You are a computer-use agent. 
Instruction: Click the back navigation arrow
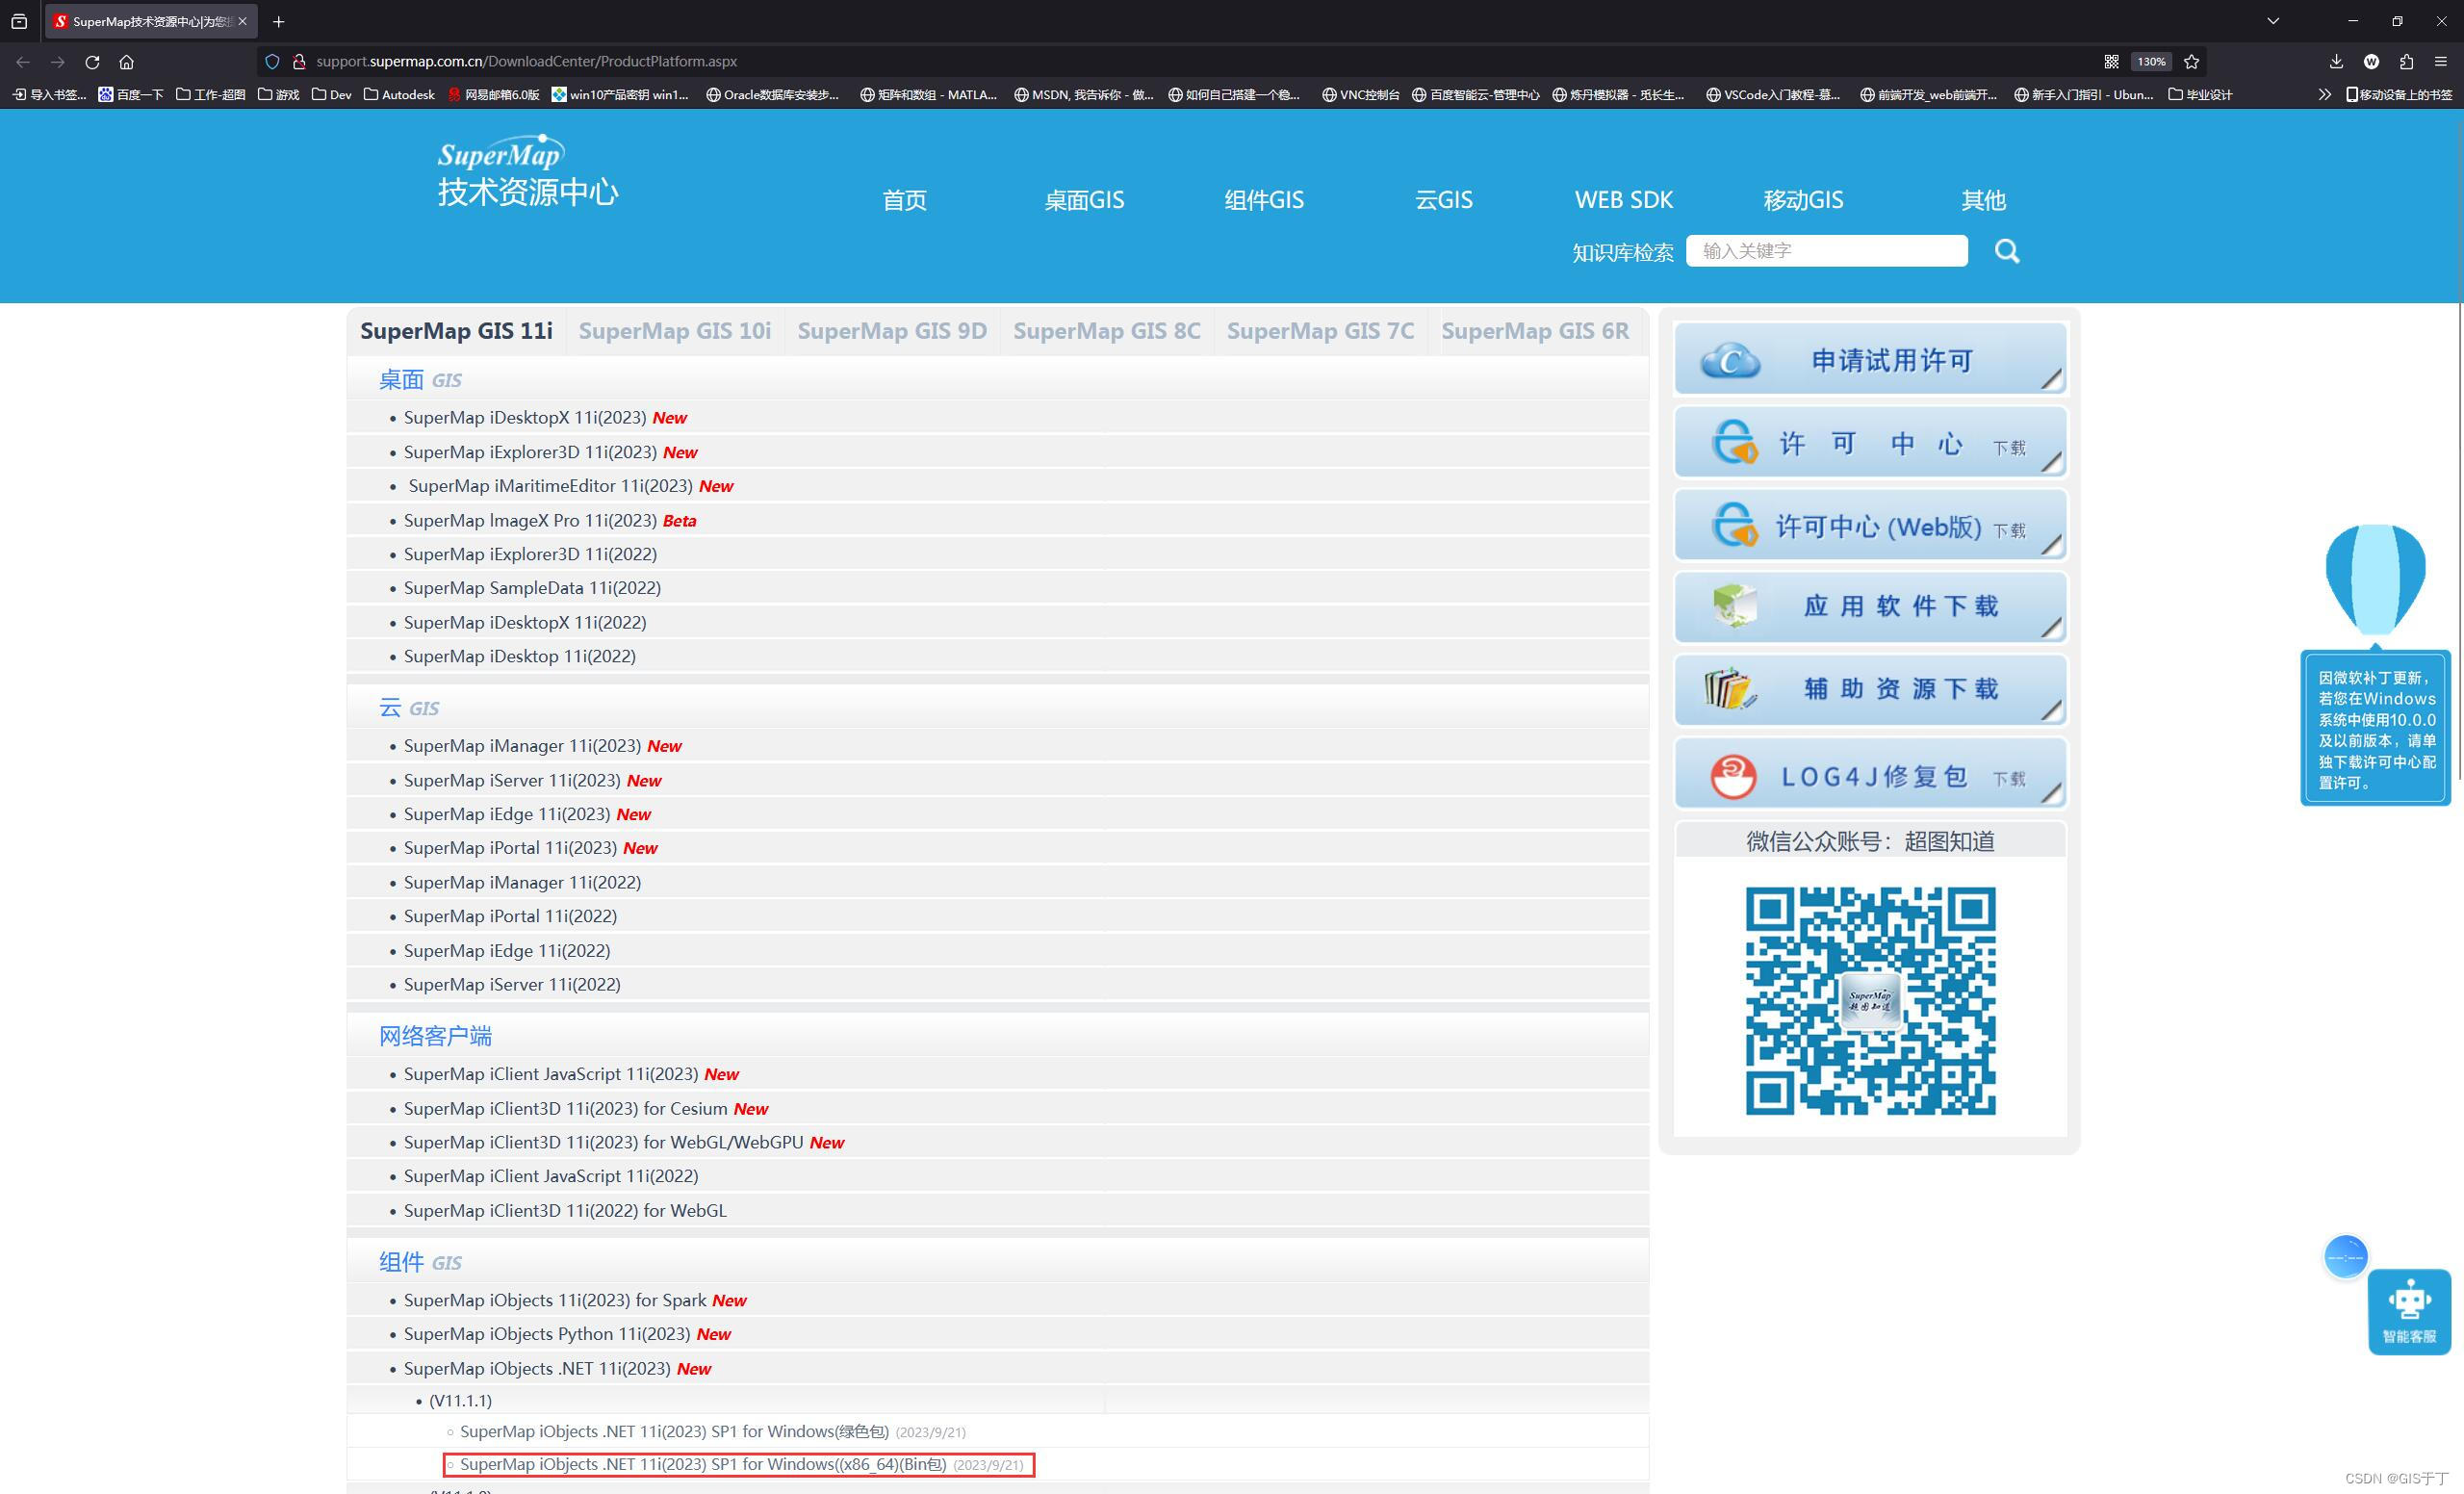click(x=23, y=62)
